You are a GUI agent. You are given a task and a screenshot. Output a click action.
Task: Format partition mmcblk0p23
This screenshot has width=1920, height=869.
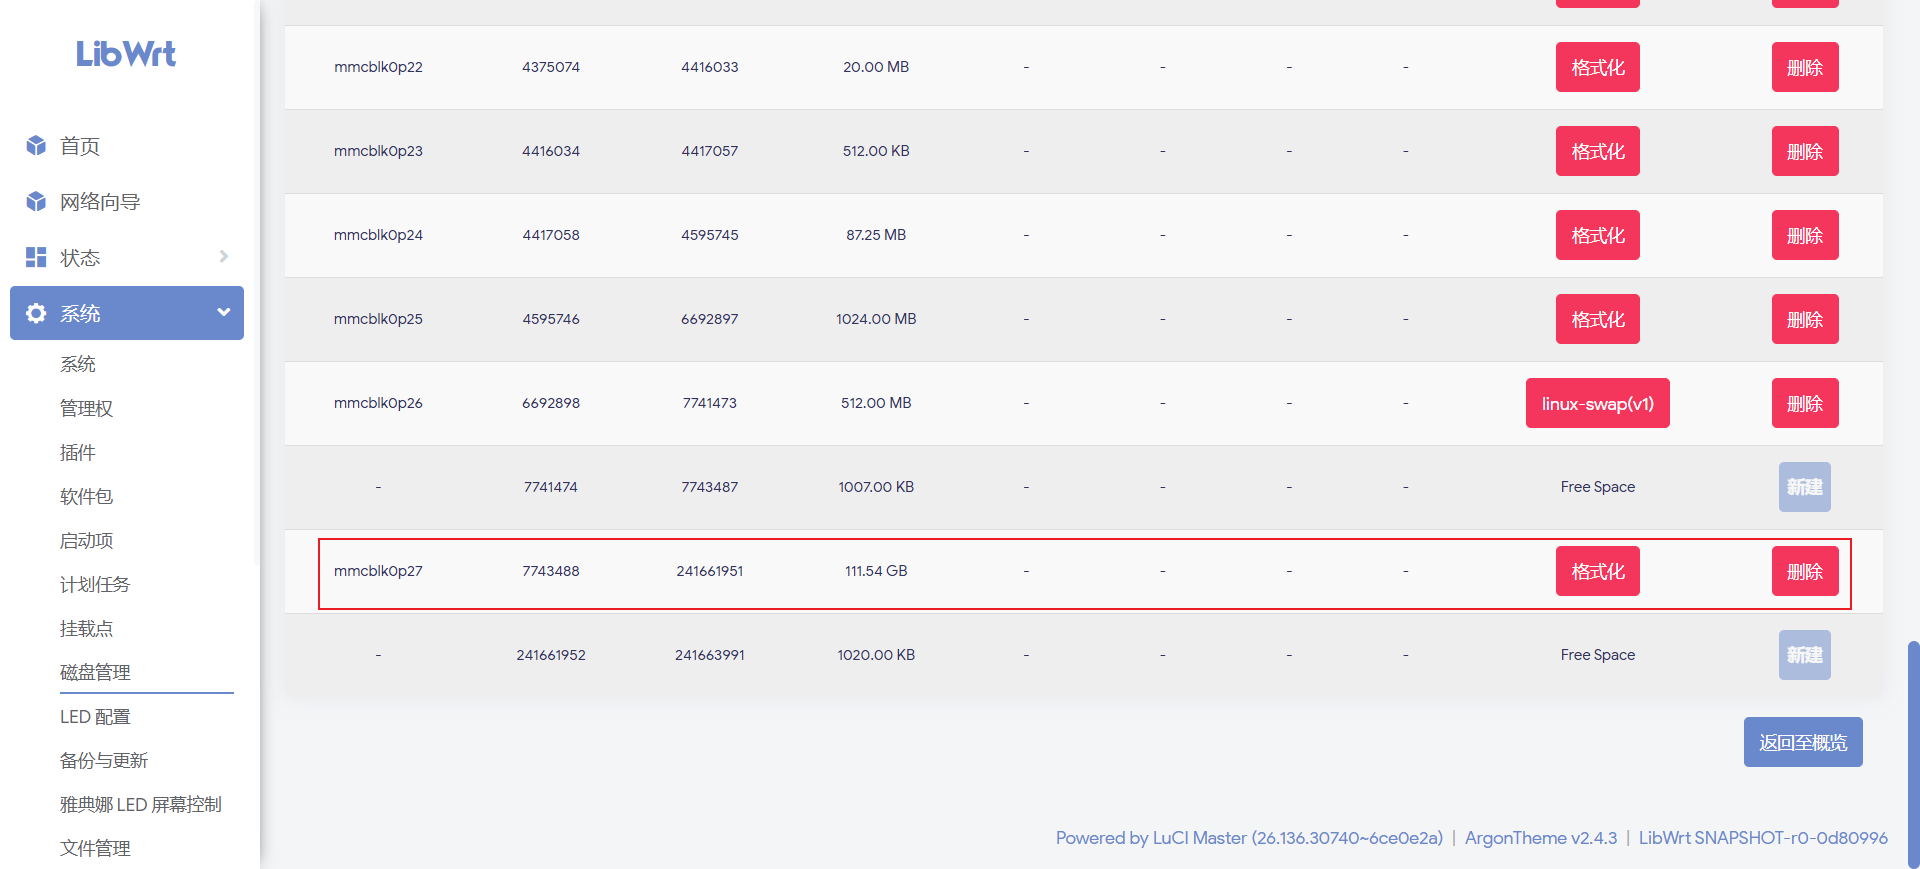[1598, 151]
